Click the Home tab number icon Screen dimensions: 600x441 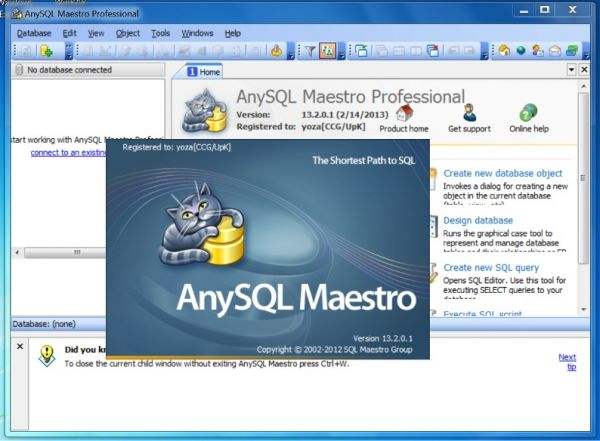click(192, 72)
